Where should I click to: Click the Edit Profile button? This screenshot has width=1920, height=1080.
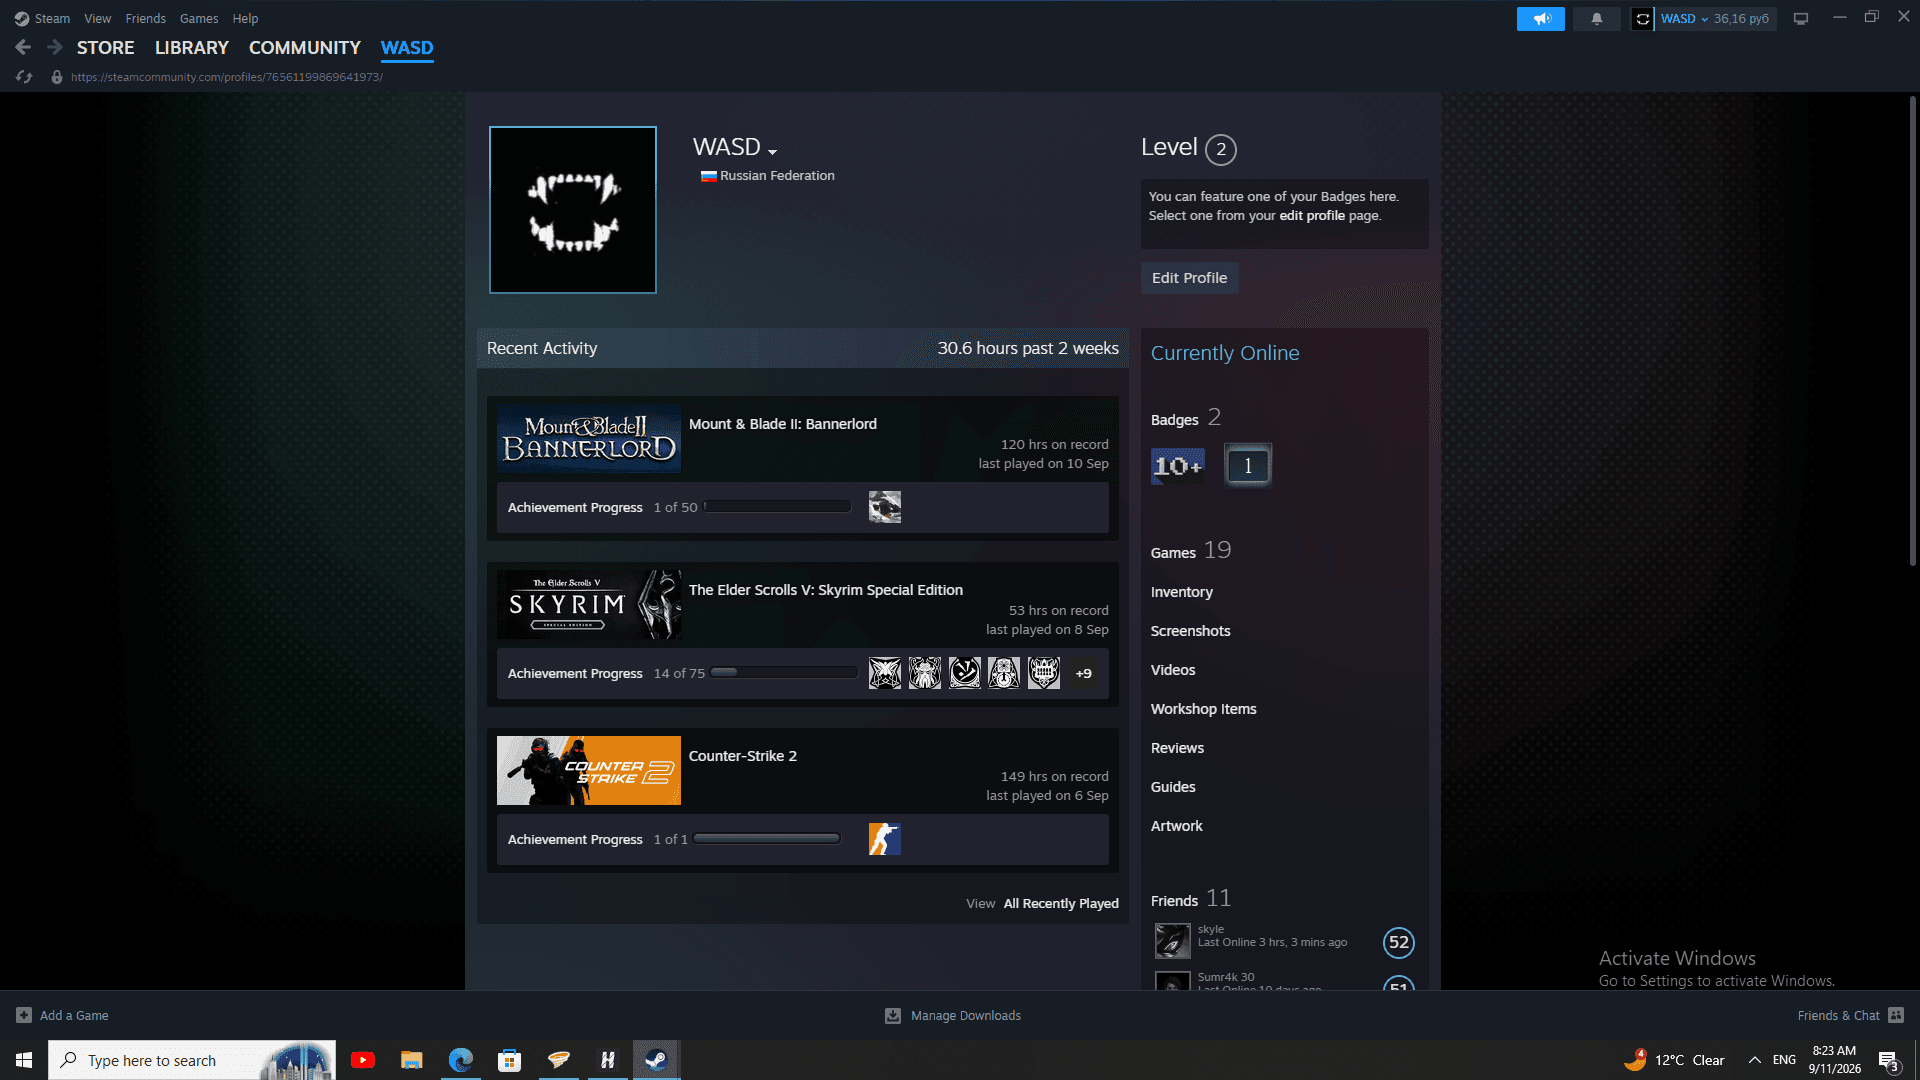click(1190, 278)
